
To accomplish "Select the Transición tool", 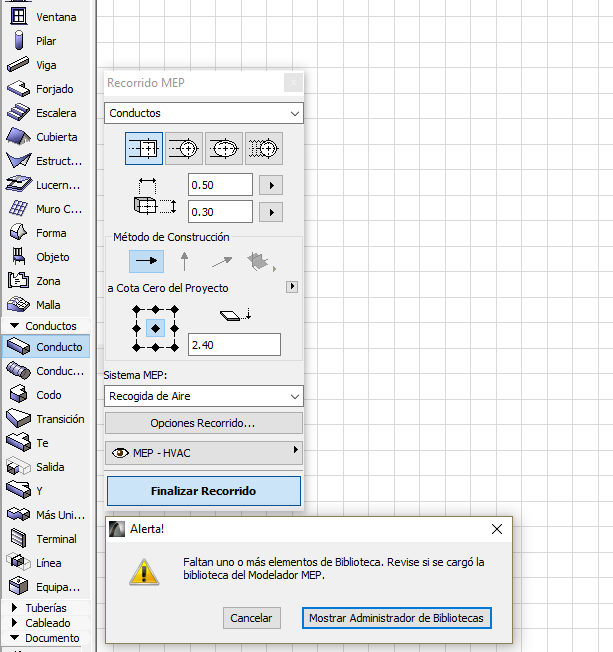I will 46,419.
